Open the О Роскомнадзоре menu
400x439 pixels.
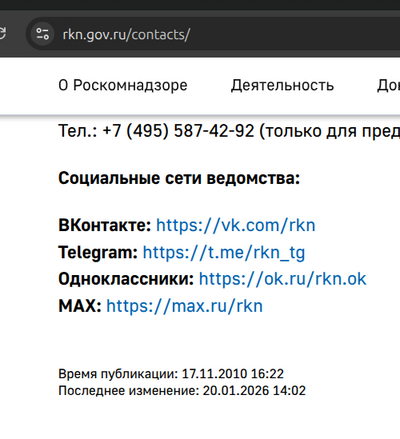(123, 85)
